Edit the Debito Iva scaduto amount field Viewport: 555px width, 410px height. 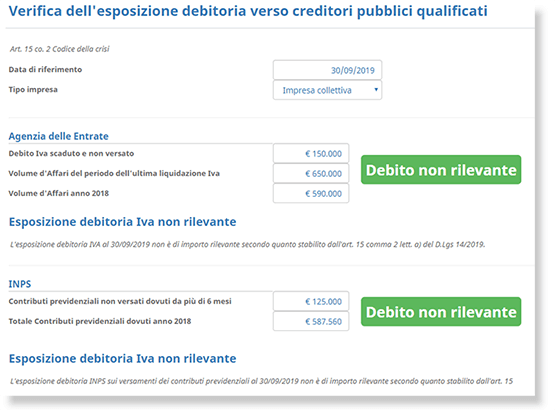(311, 154)
